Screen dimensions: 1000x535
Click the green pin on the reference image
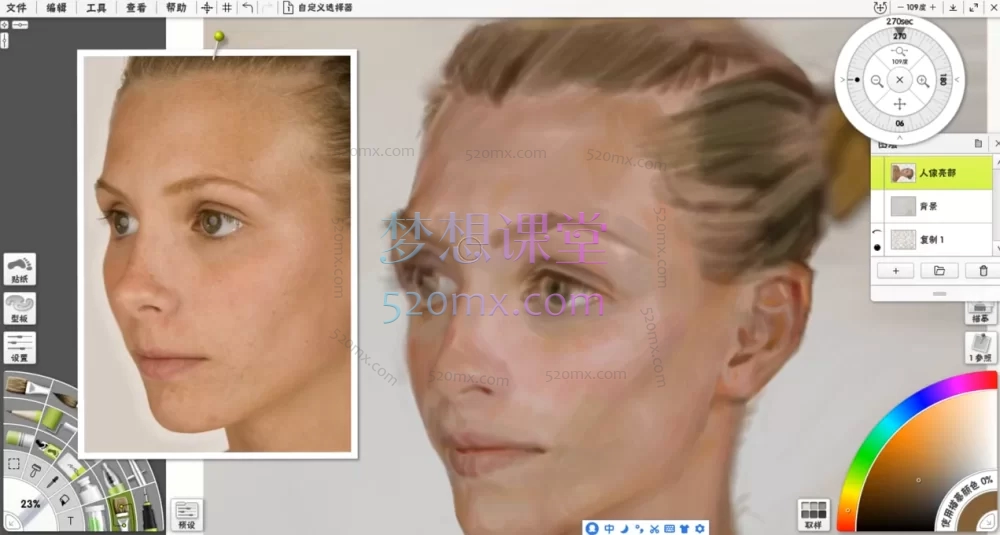coord(219,36)
